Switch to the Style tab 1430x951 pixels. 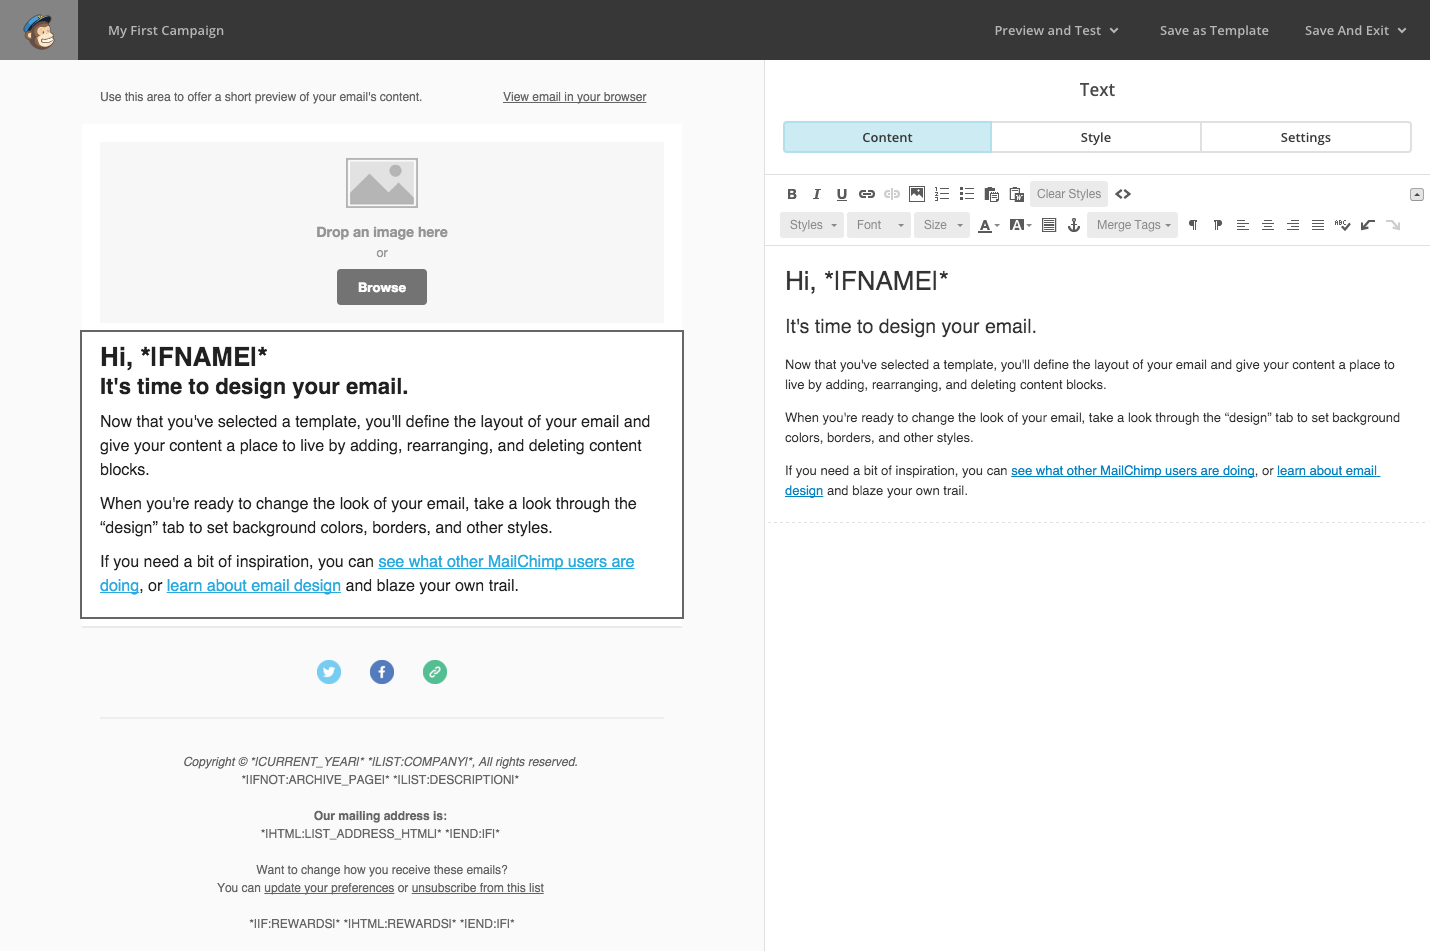coord(1096,137)
